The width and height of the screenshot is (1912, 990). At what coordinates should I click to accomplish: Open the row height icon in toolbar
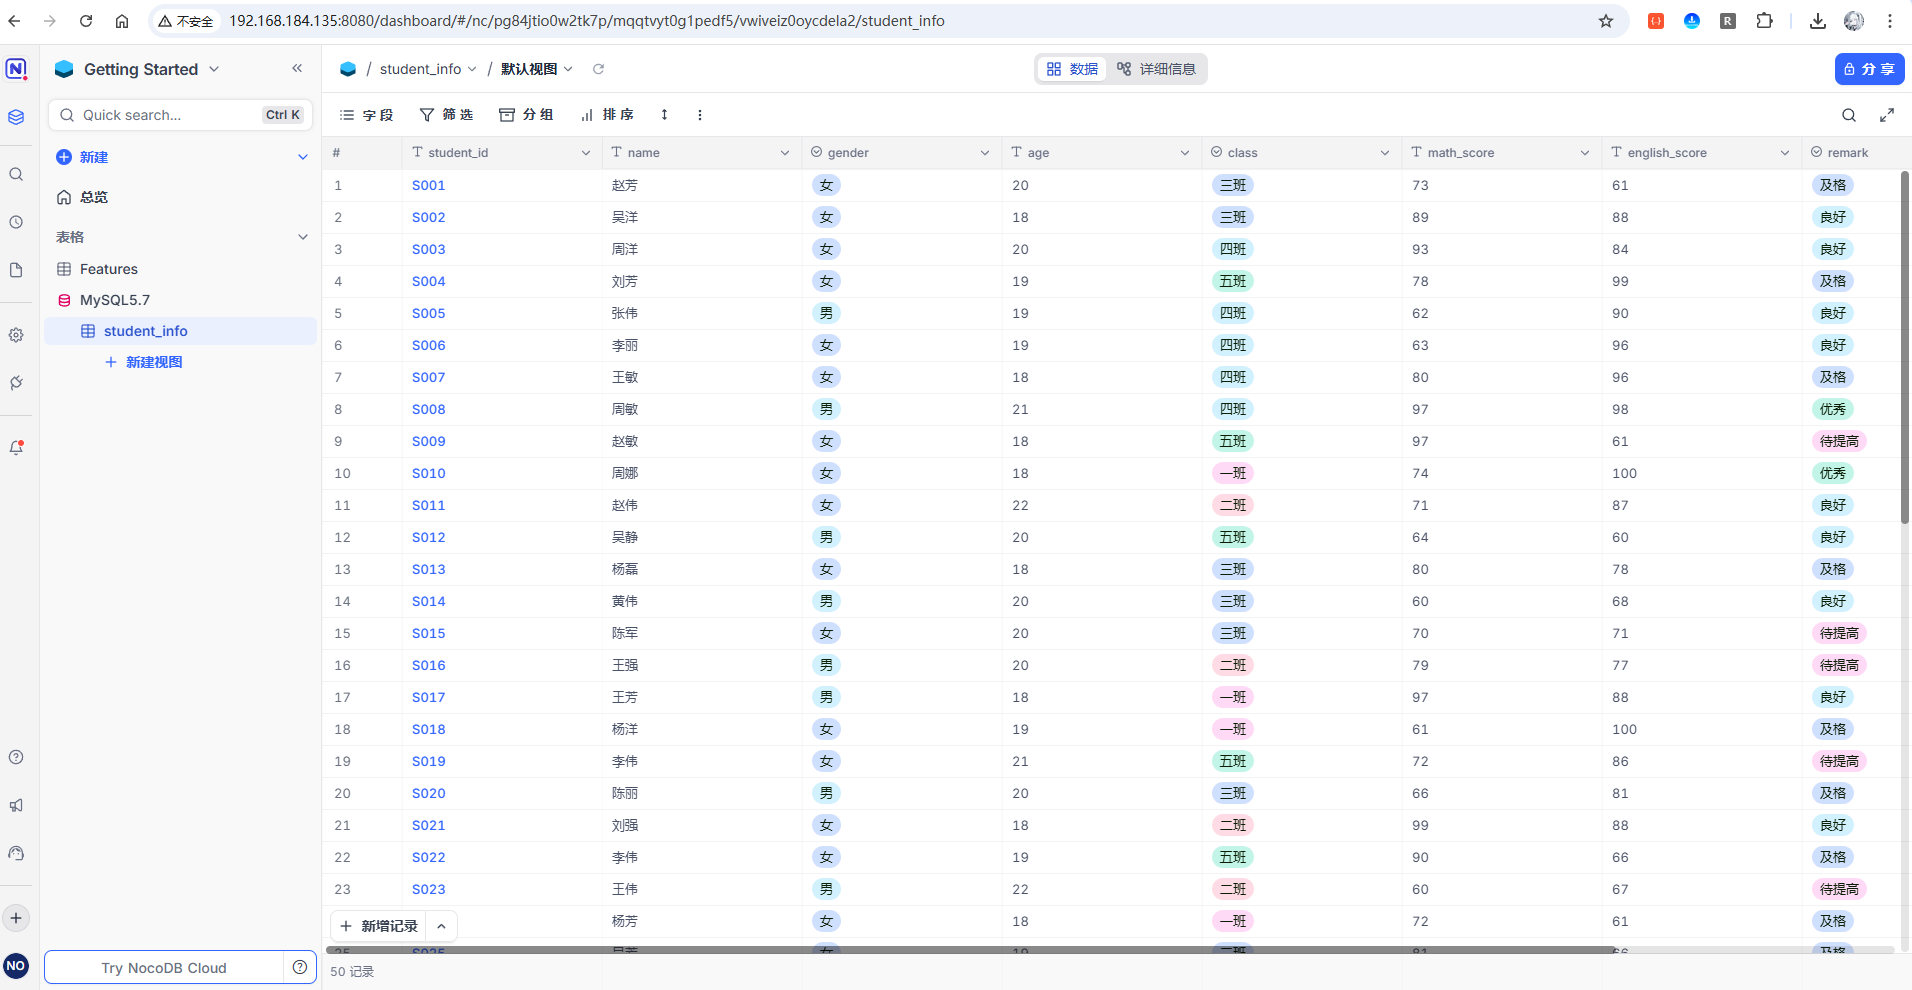coord(664,115)
